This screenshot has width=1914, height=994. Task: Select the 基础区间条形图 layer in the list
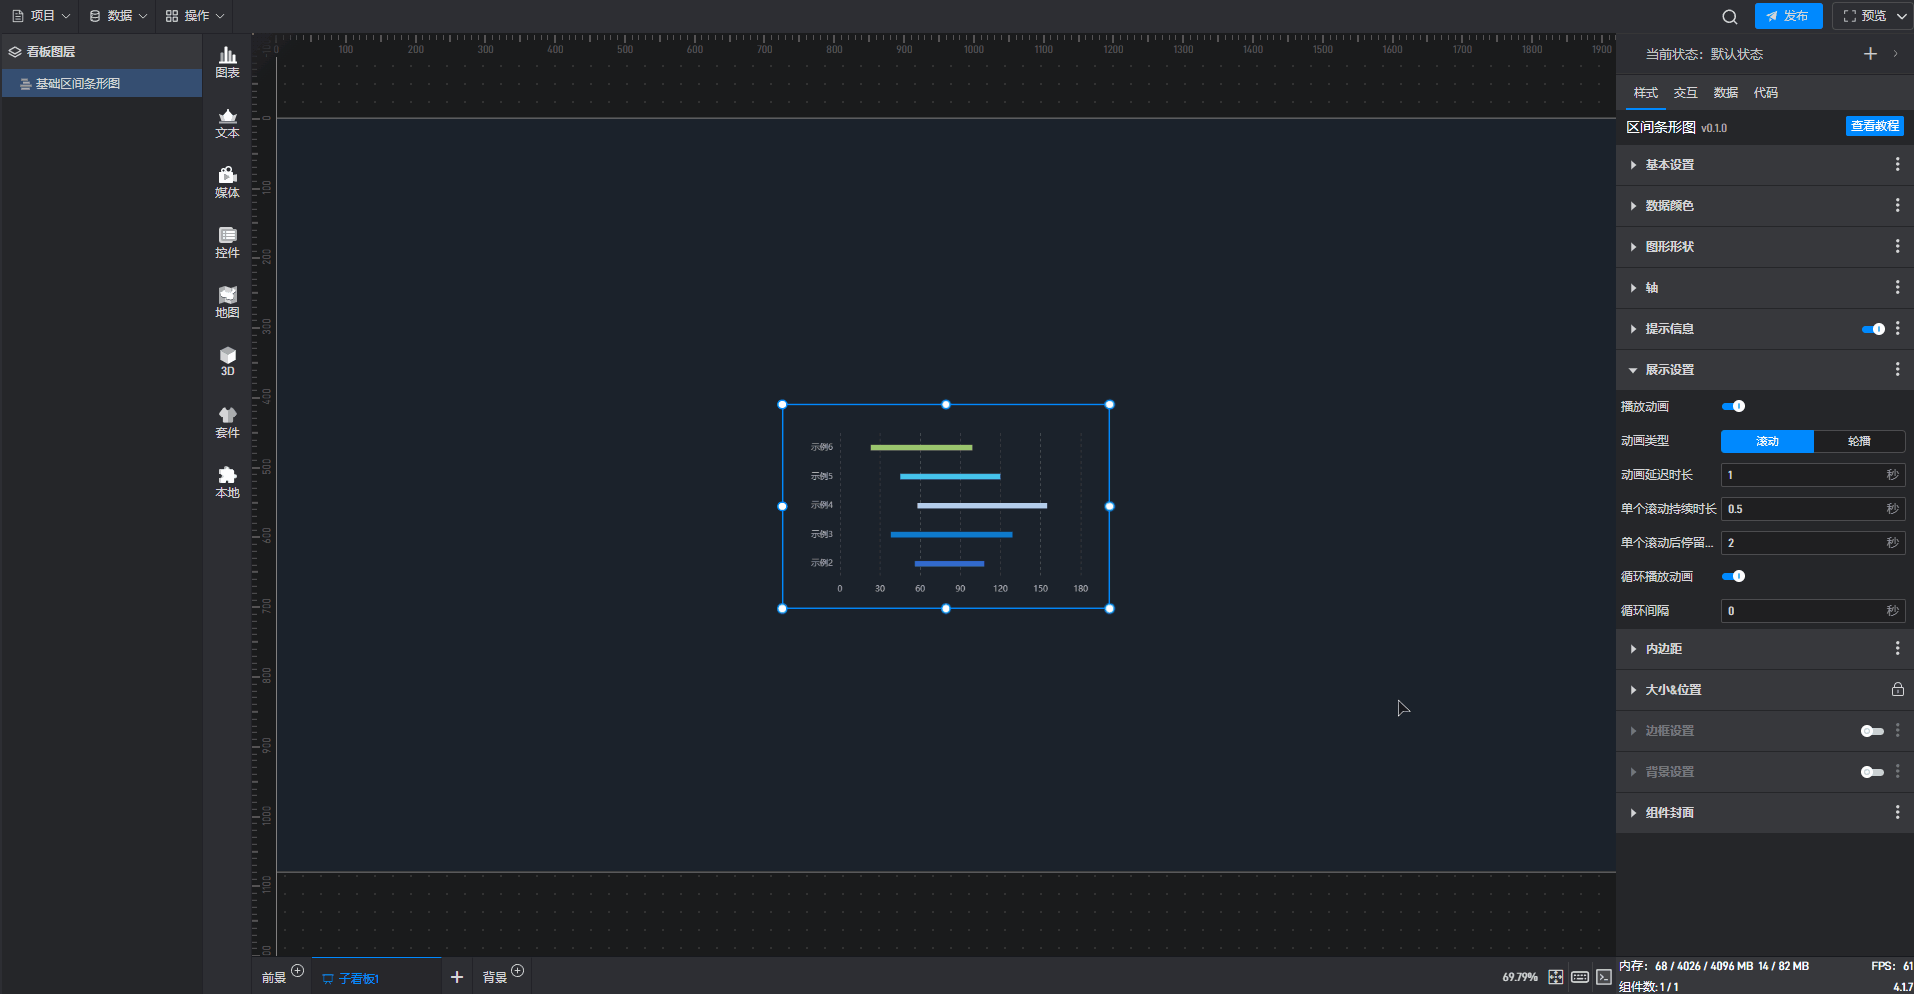102,84
